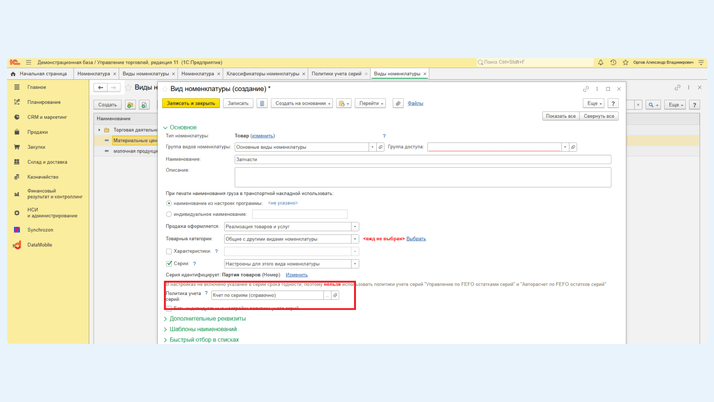This screenshot has width=714, height=402.
Task: Click the Файлы link
Action: coord(415,103)
